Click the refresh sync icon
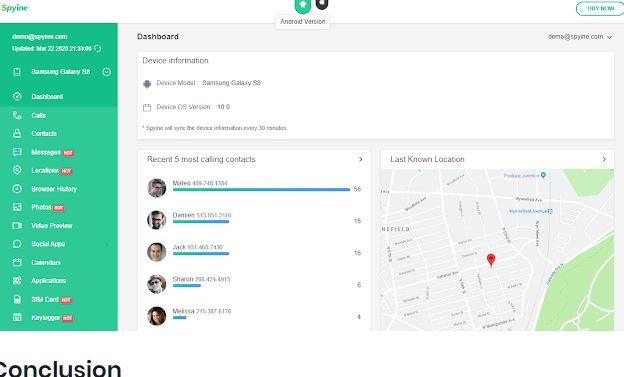This screenshot has width=624, height=377. (x=98, y=49)
